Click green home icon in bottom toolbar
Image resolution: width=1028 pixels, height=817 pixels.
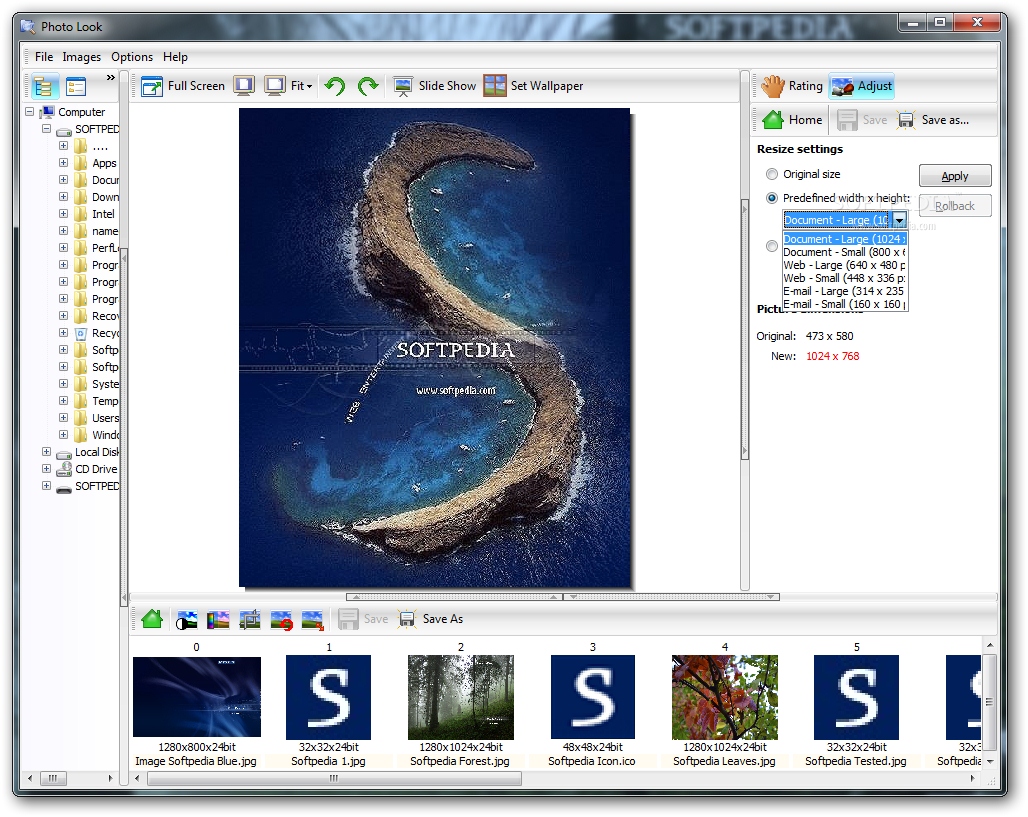coord(152,619)
